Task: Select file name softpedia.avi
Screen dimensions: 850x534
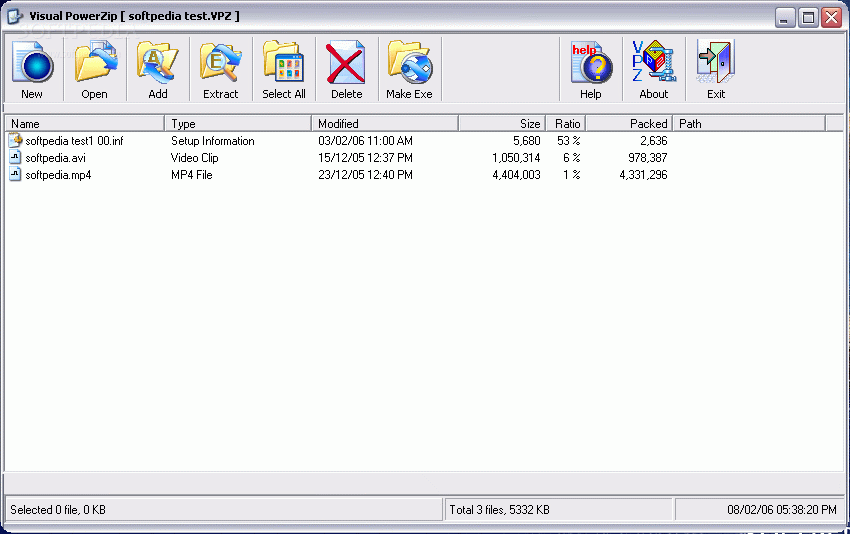Action: point(55,158)
